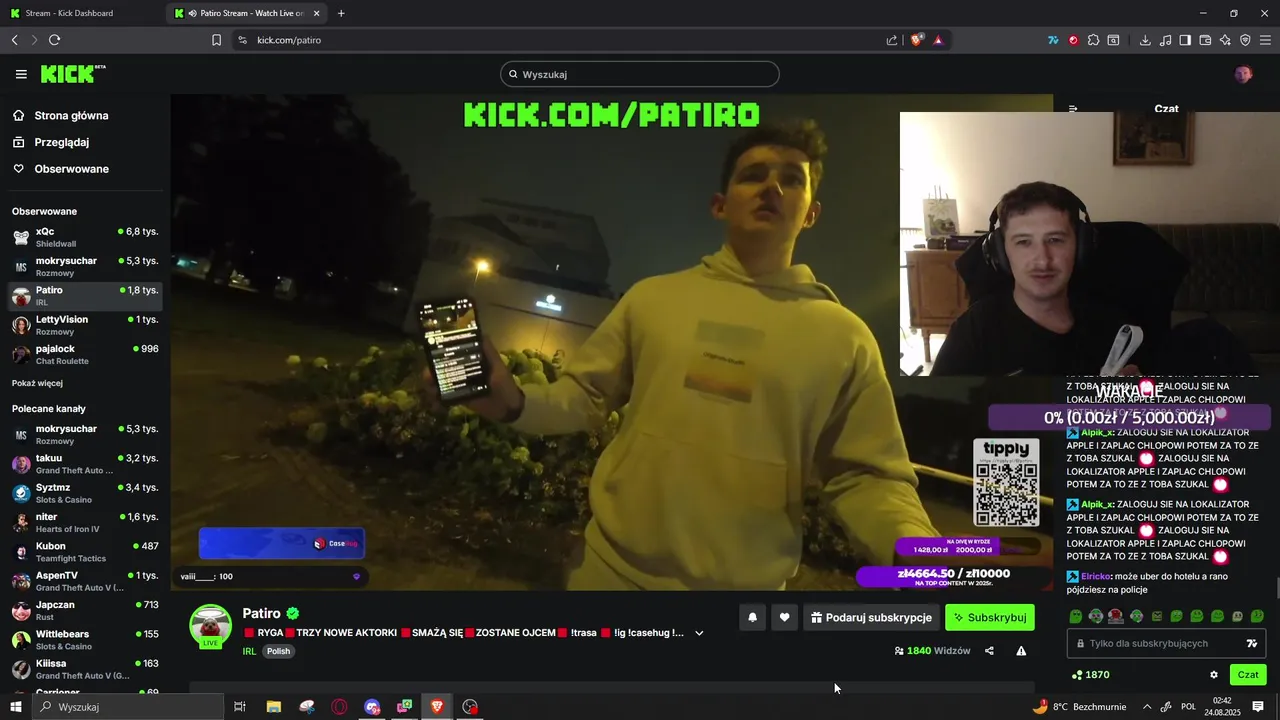Share the stream via share icon
This screenshot has width=1280, height=720.
[x=989, y=651]
